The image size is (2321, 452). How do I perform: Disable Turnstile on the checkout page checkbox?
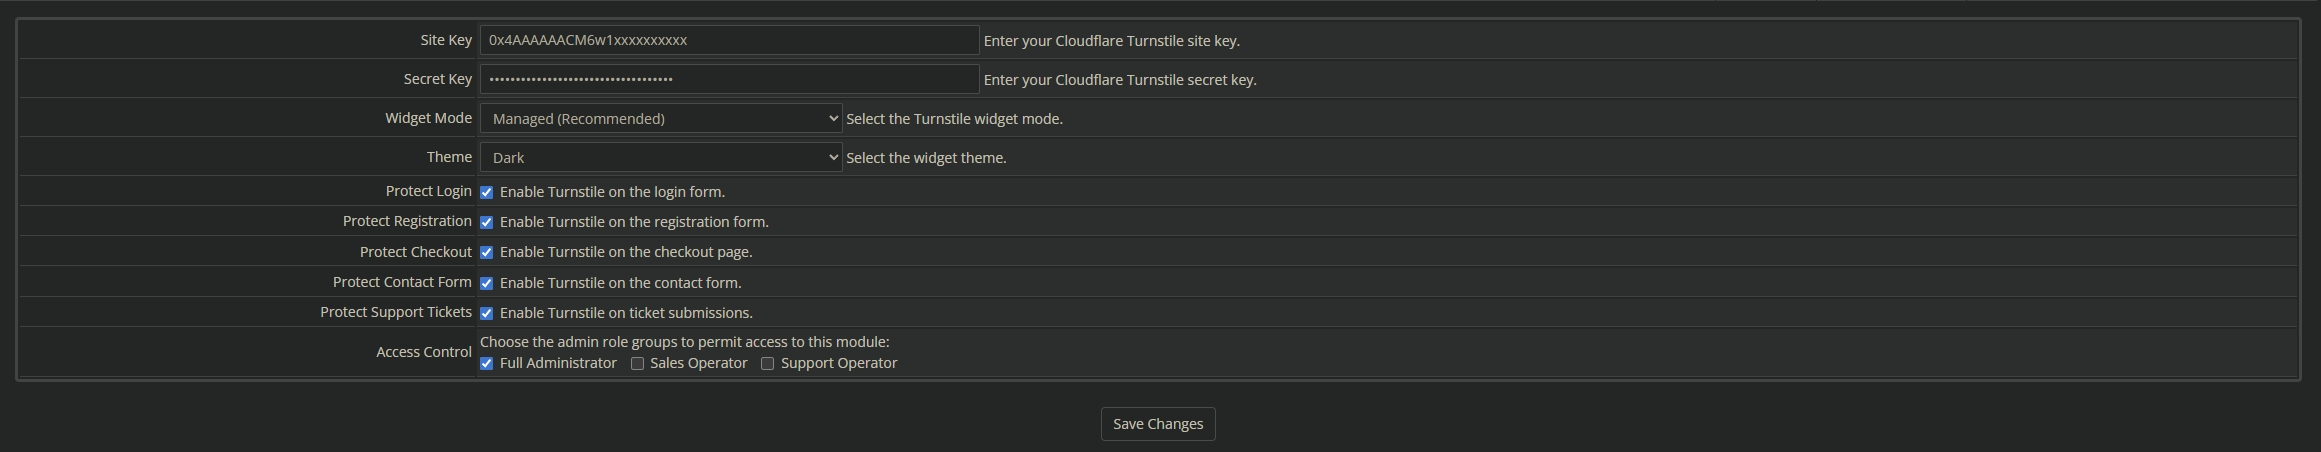tap(487, 252)
